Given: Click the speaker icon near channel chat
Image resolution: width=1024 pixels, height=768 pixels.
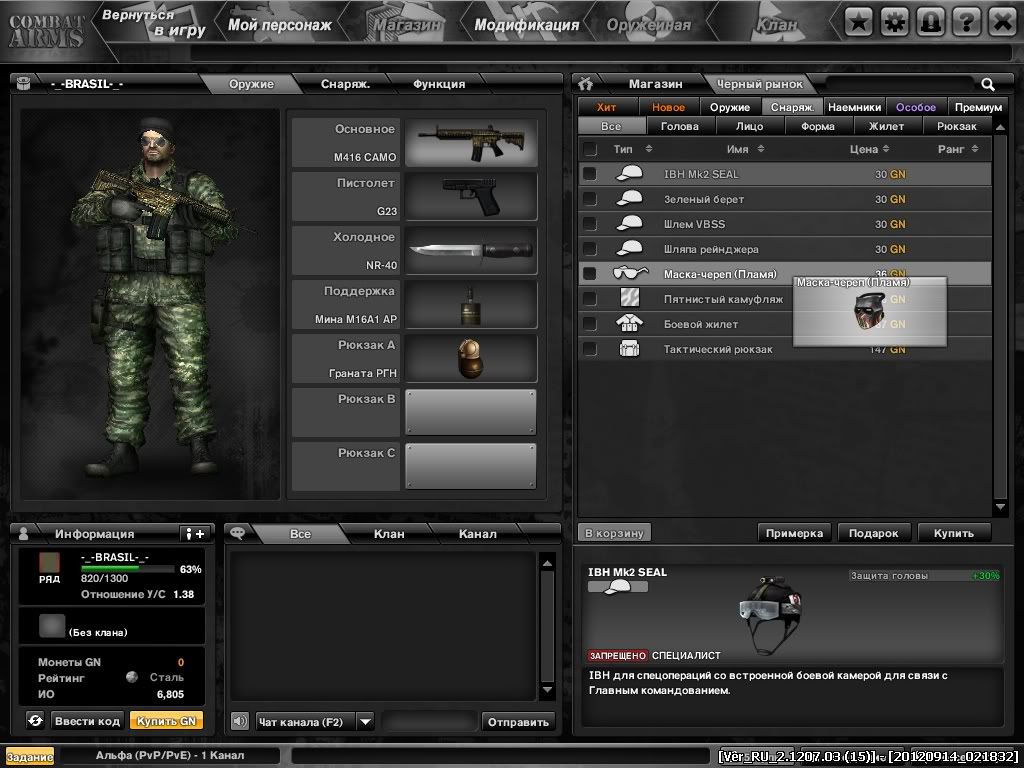Looking at the screenshot, I should click(x=240, y=721).
